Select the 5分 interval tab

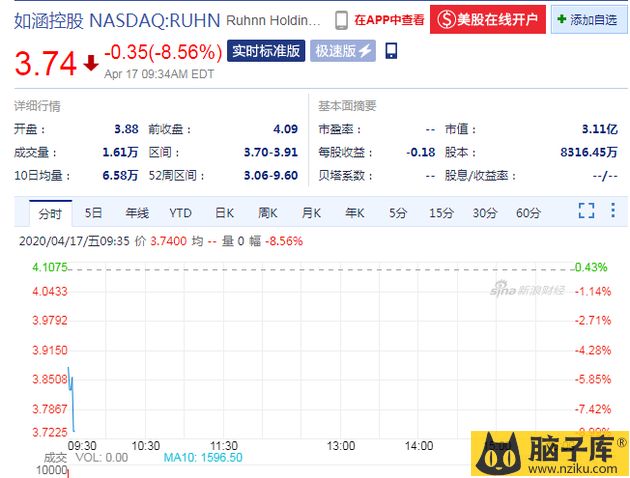[398, 213]
